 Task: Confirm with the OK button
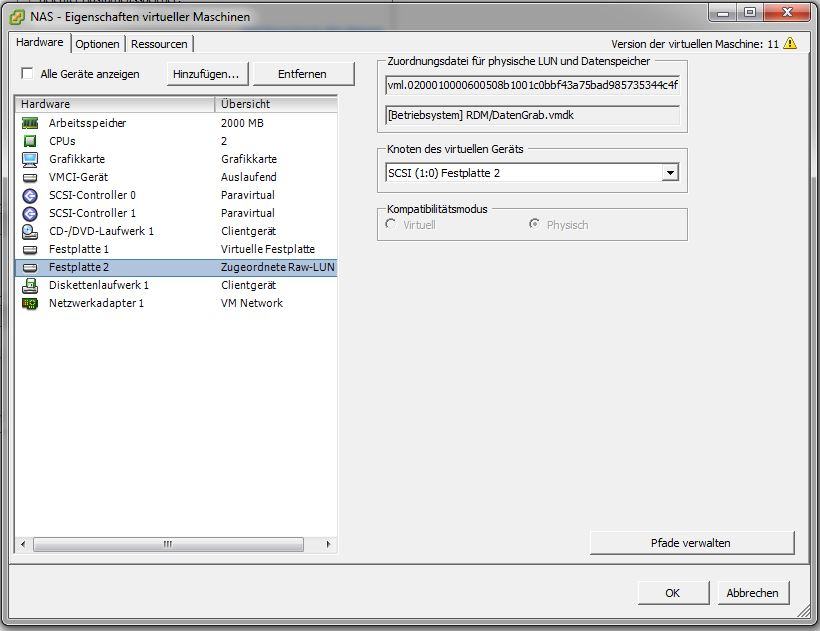point(673,593)
